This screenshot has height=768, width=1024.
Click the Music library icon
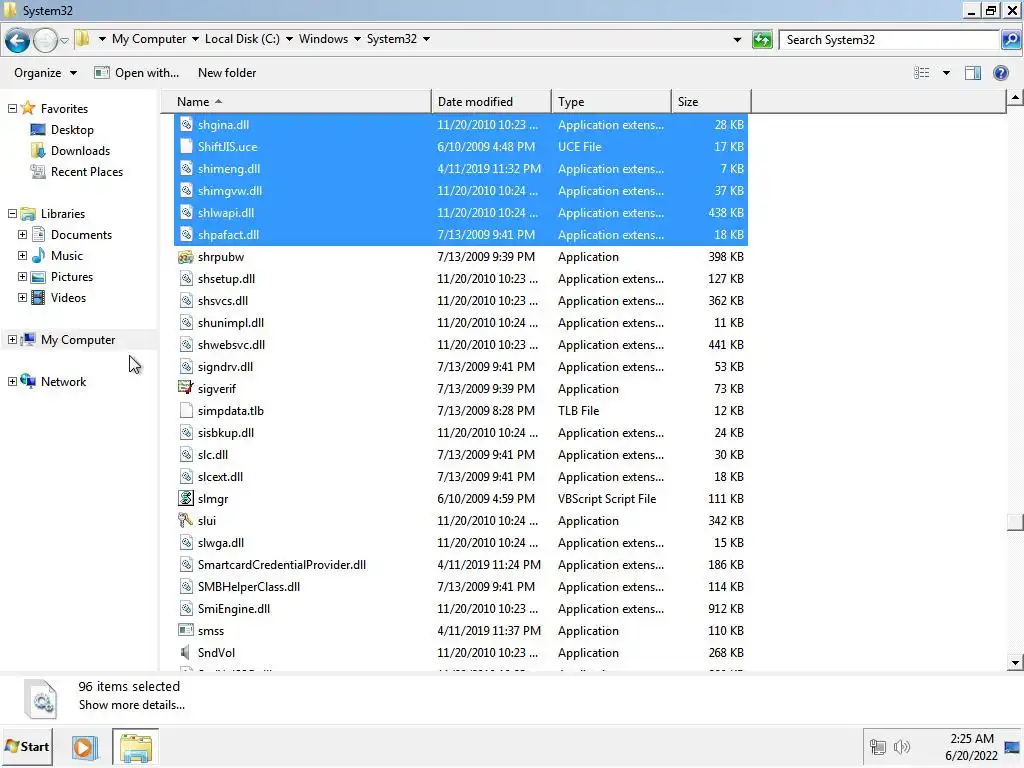38,255
